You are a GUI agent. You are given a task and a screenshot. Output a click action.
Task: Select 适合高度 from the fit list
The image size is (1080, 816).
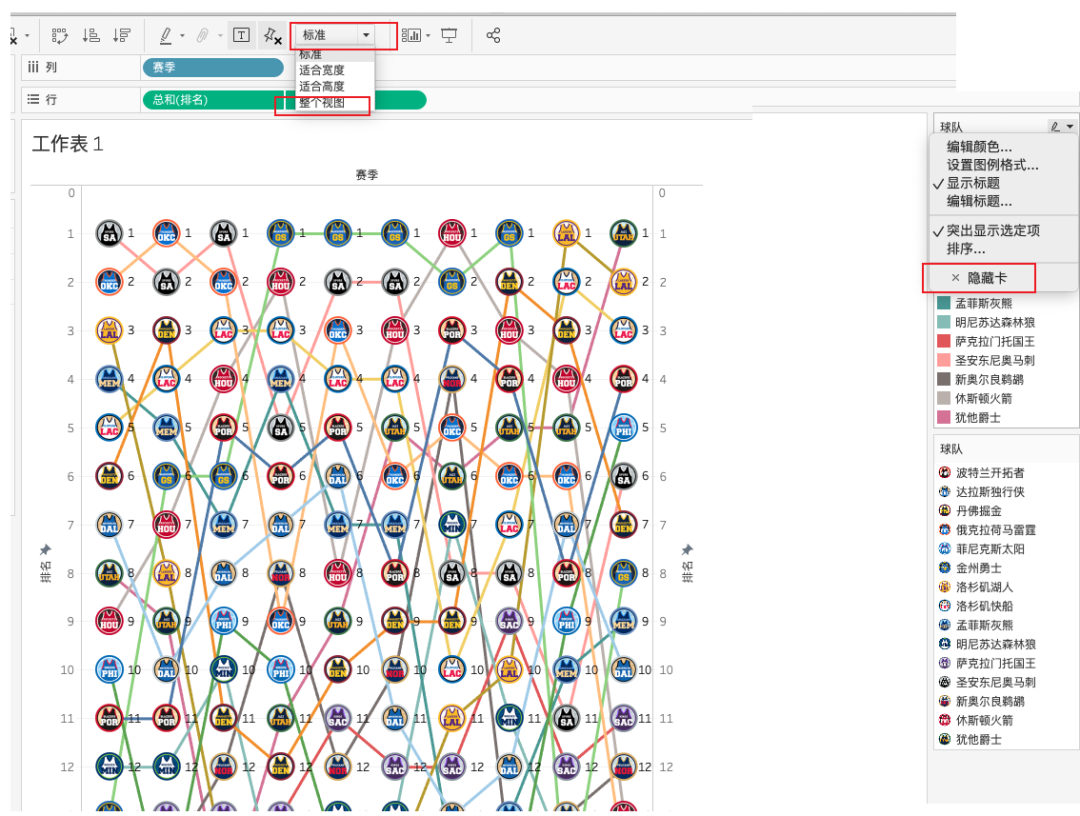click(322, 86)
